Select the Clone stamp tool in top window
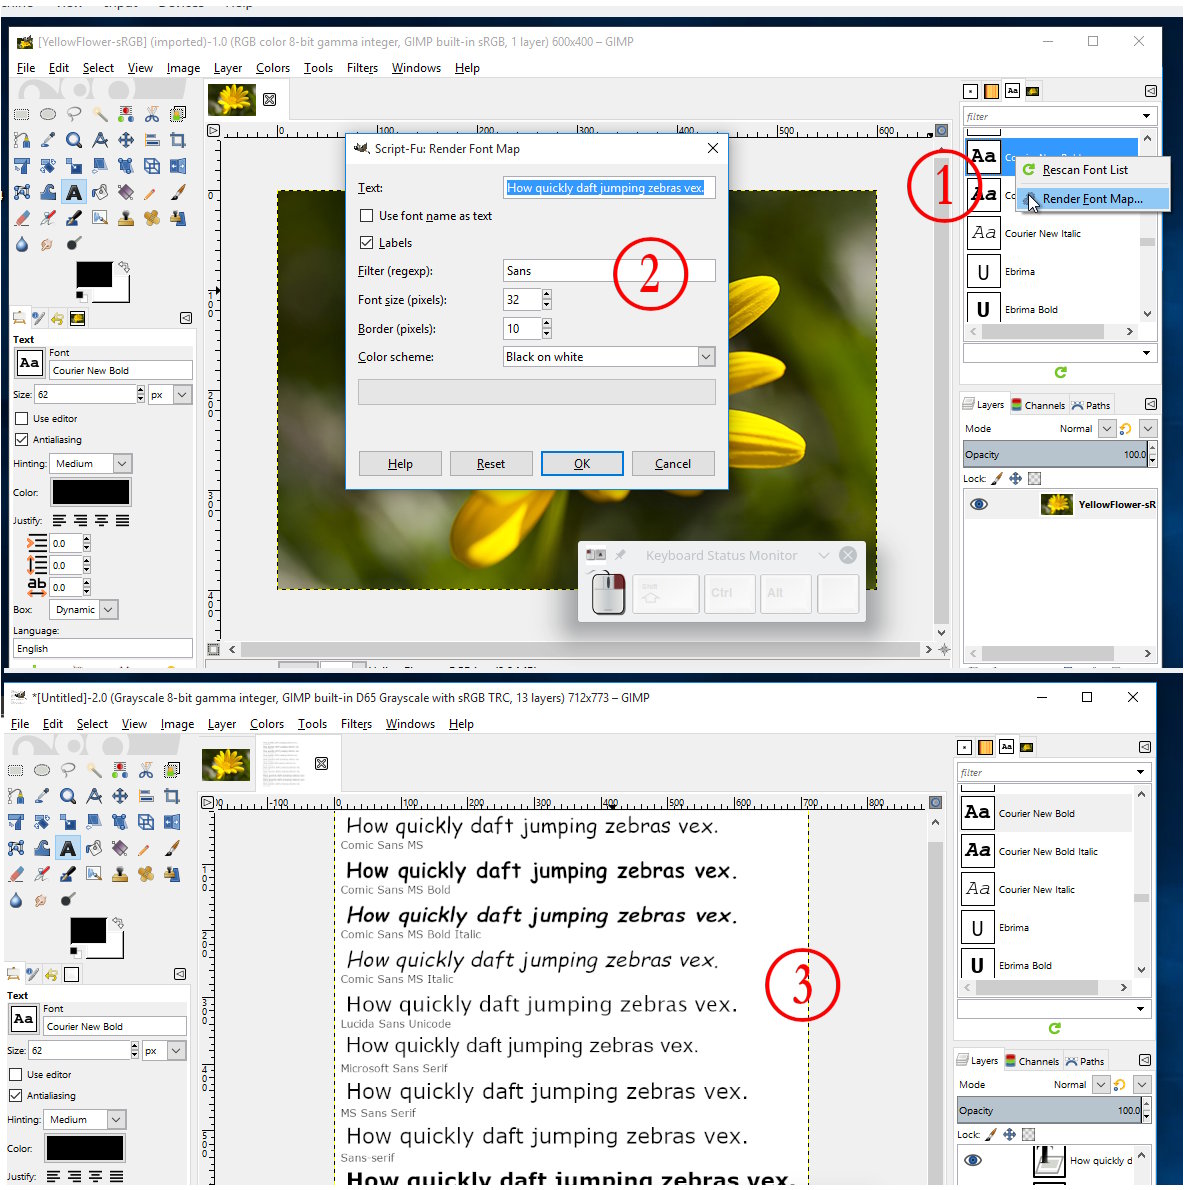The width and height of the screenshot is (1190, 1190). tap(126, 219)
